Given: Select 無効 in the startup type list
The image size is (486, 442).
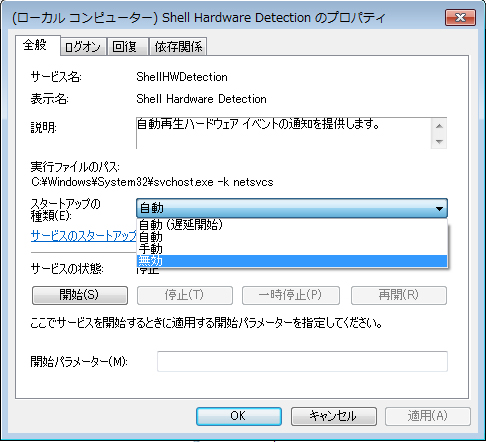Looking at the screenshot, I should point(292,261).
